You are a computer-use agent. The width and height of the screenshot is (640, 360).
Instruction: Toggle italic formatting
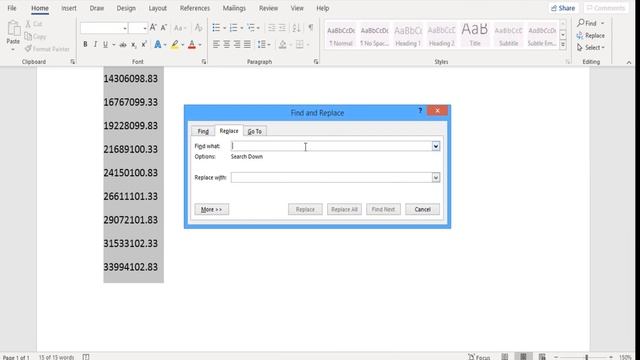(95, 44)
